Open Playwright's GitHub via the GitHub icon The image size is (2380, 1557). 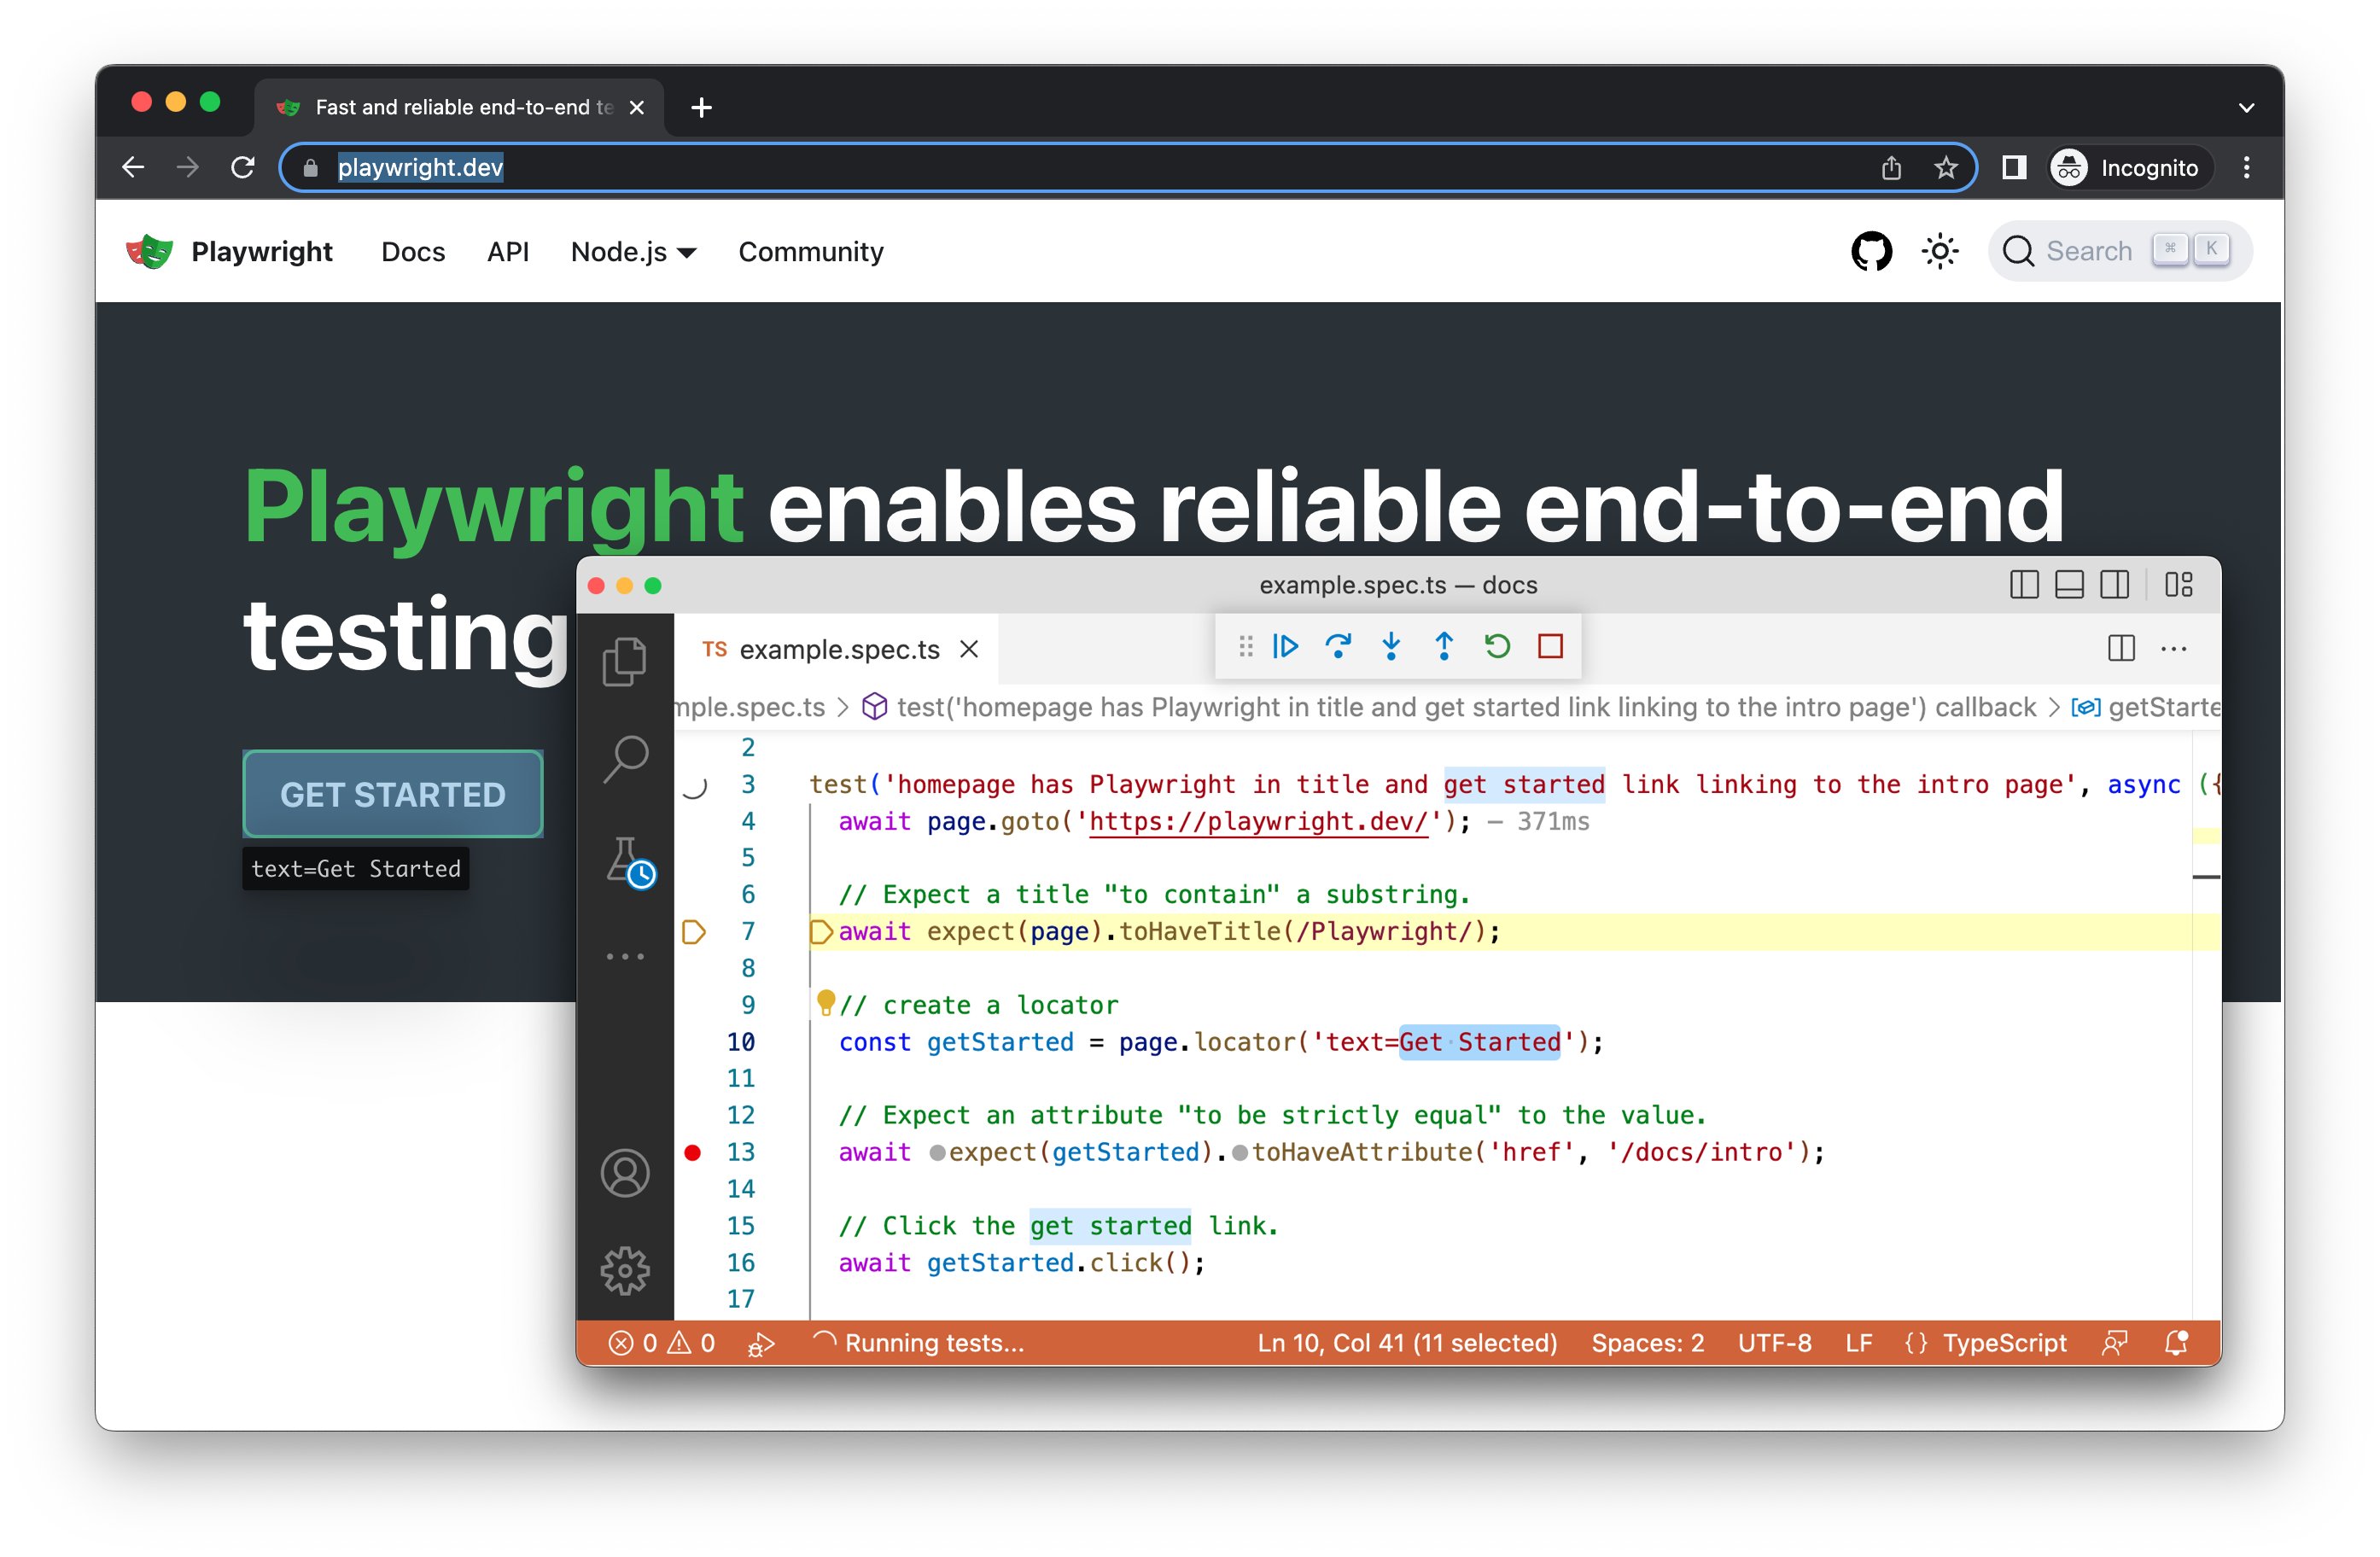(1871, 251)
